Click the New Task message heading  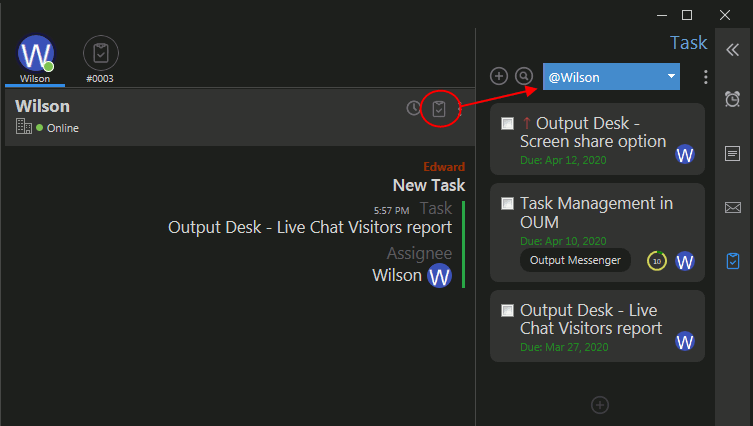(429, 185)
